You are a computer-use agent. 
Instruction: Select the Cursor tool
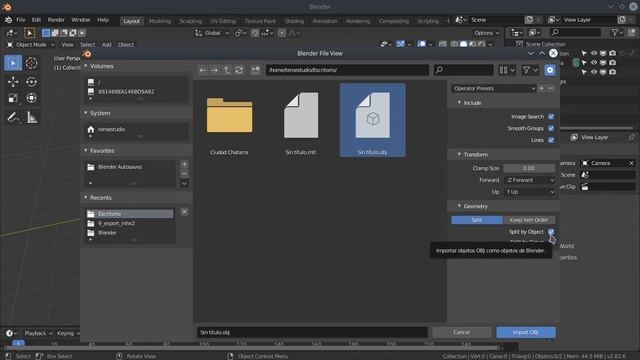(31, 63)
